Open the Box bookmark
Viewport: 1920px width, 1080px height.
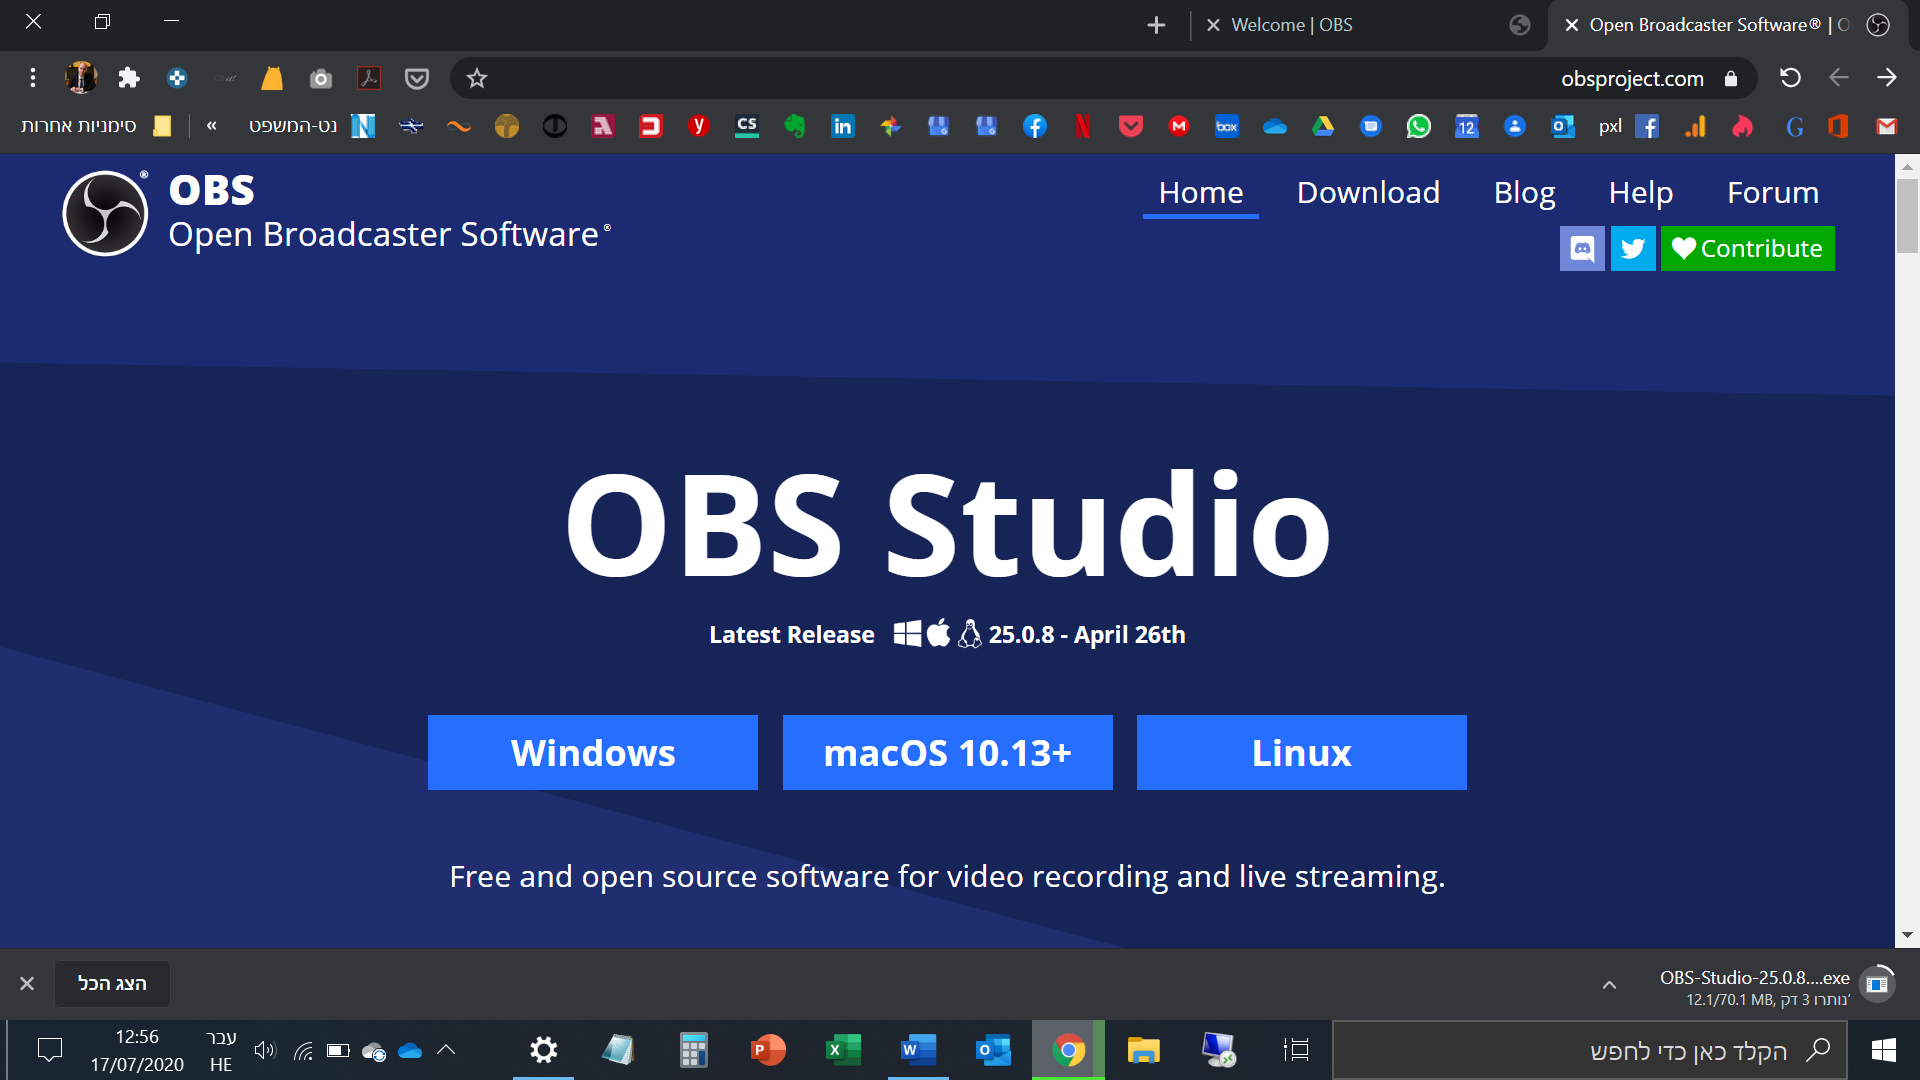click(1227, 126)
